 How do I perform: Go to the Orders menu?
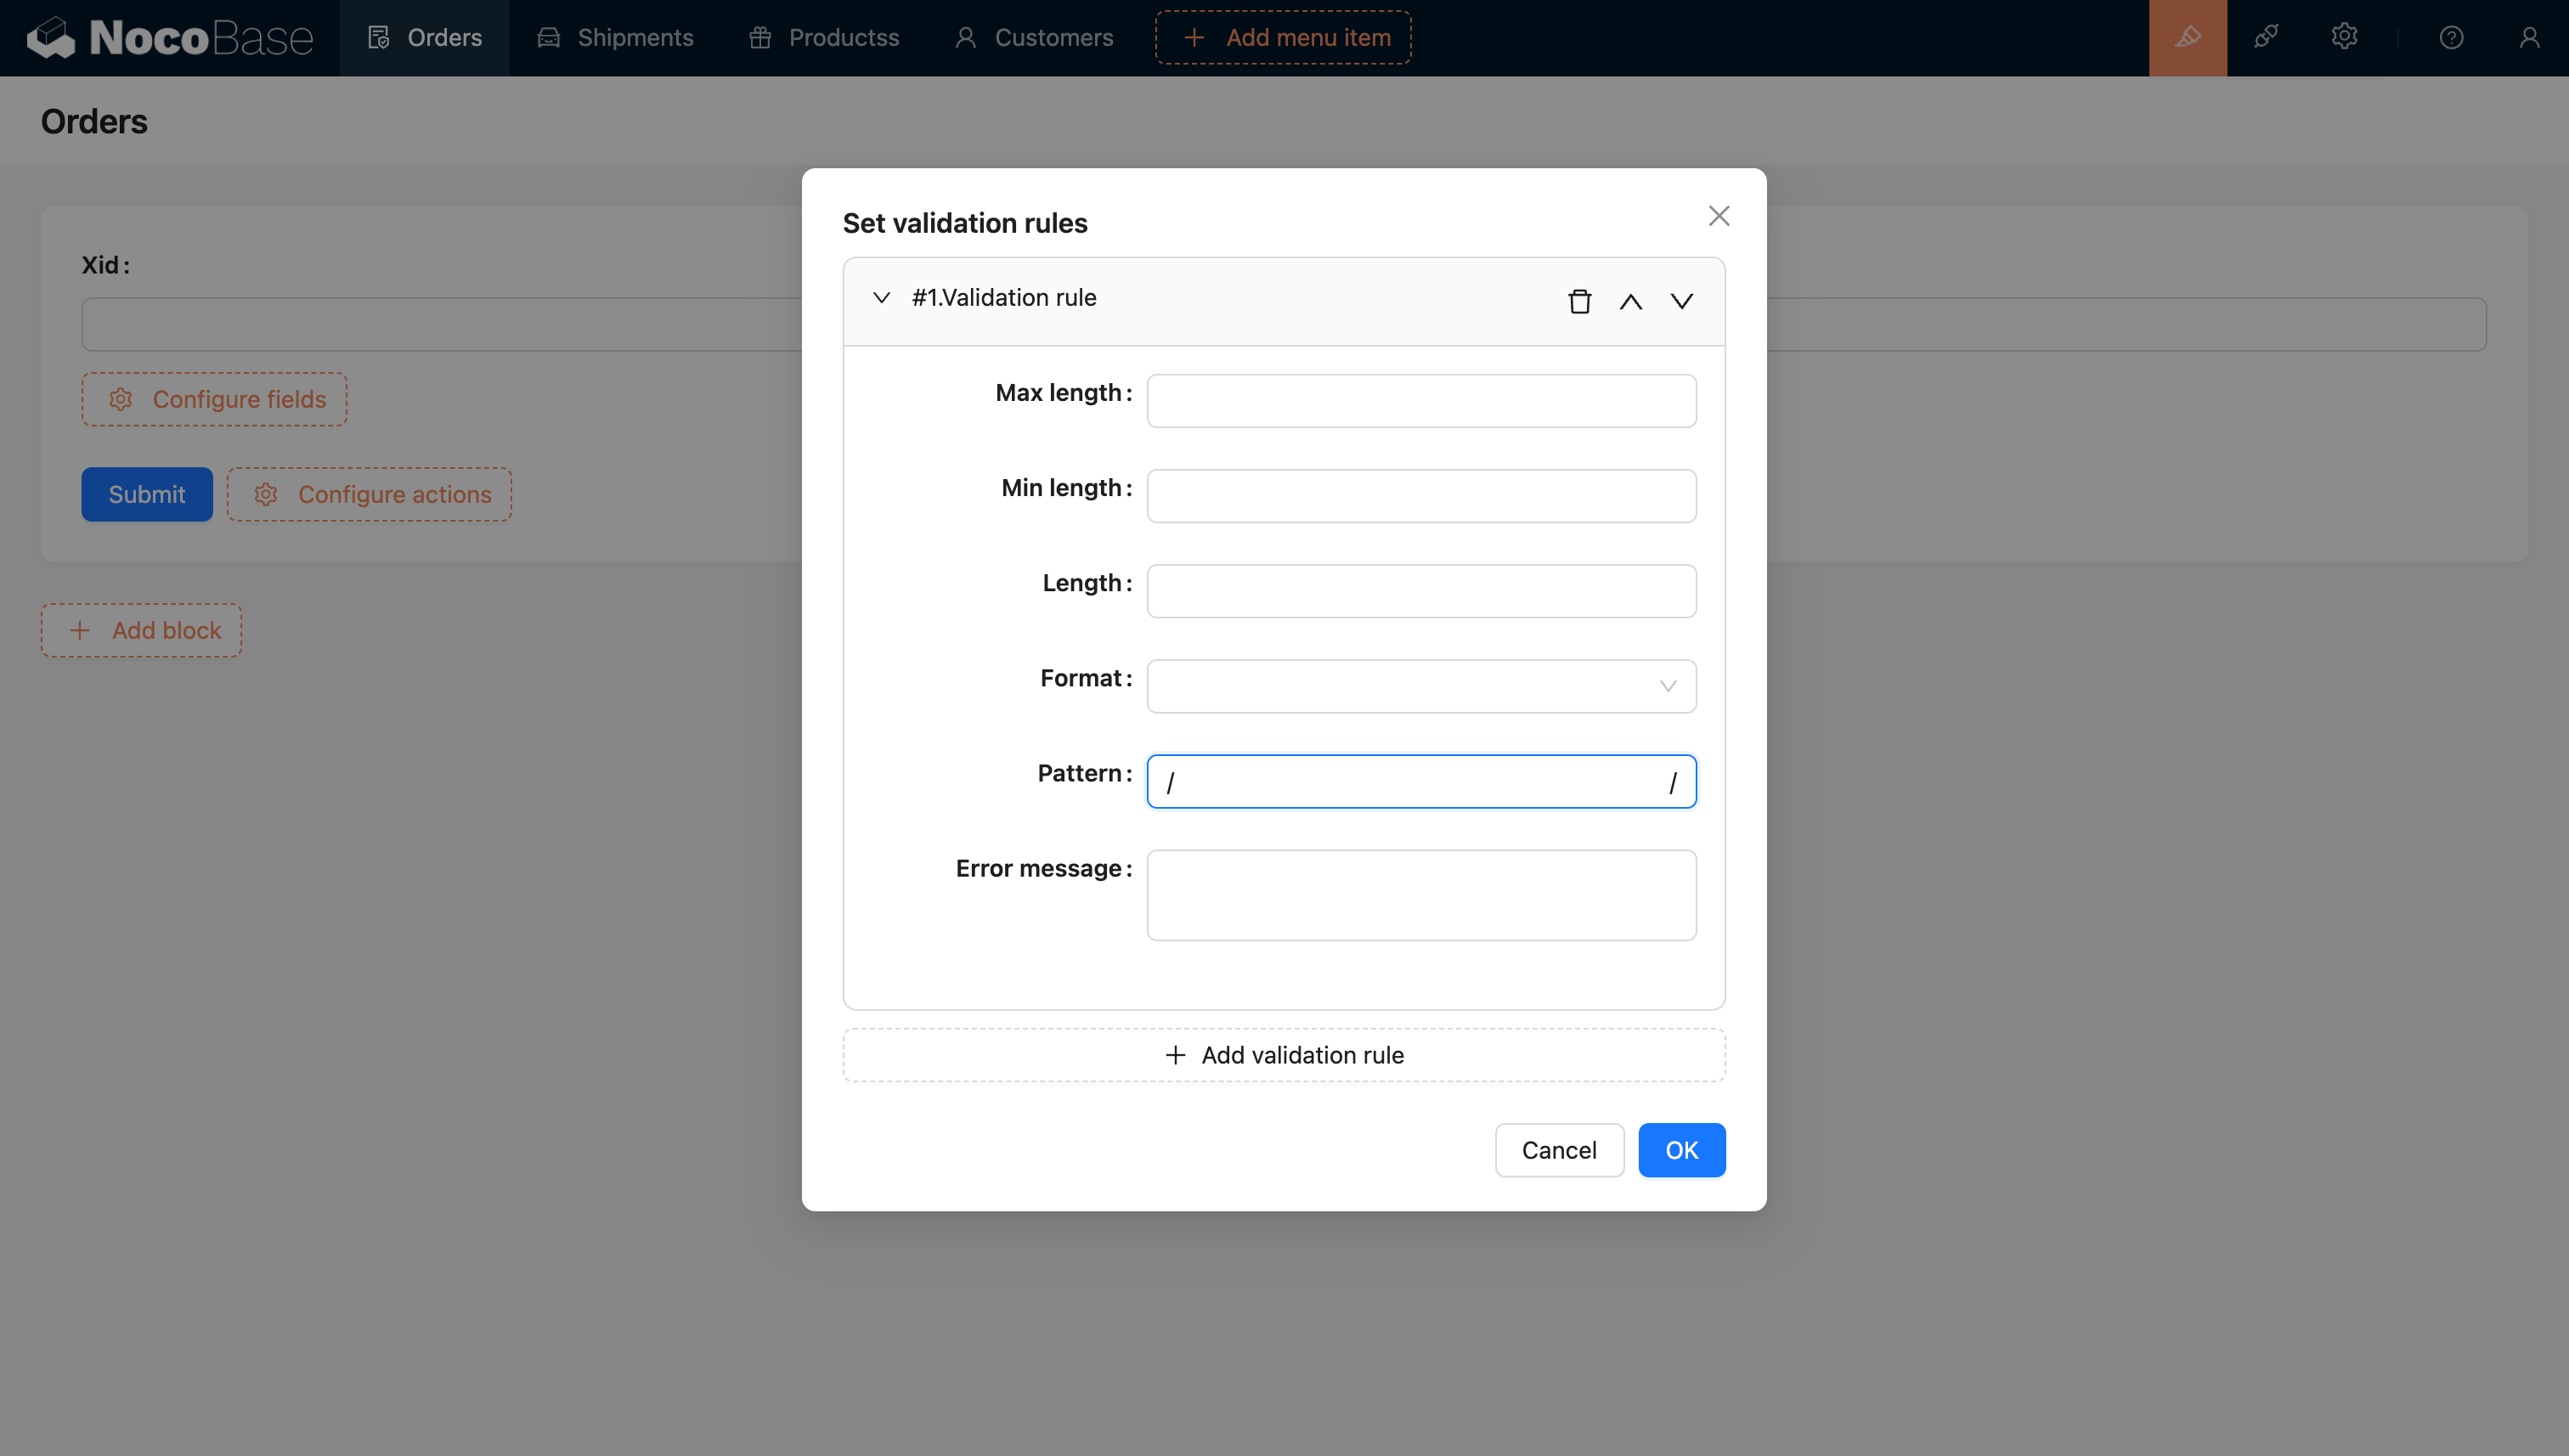[x=424, y=38]
